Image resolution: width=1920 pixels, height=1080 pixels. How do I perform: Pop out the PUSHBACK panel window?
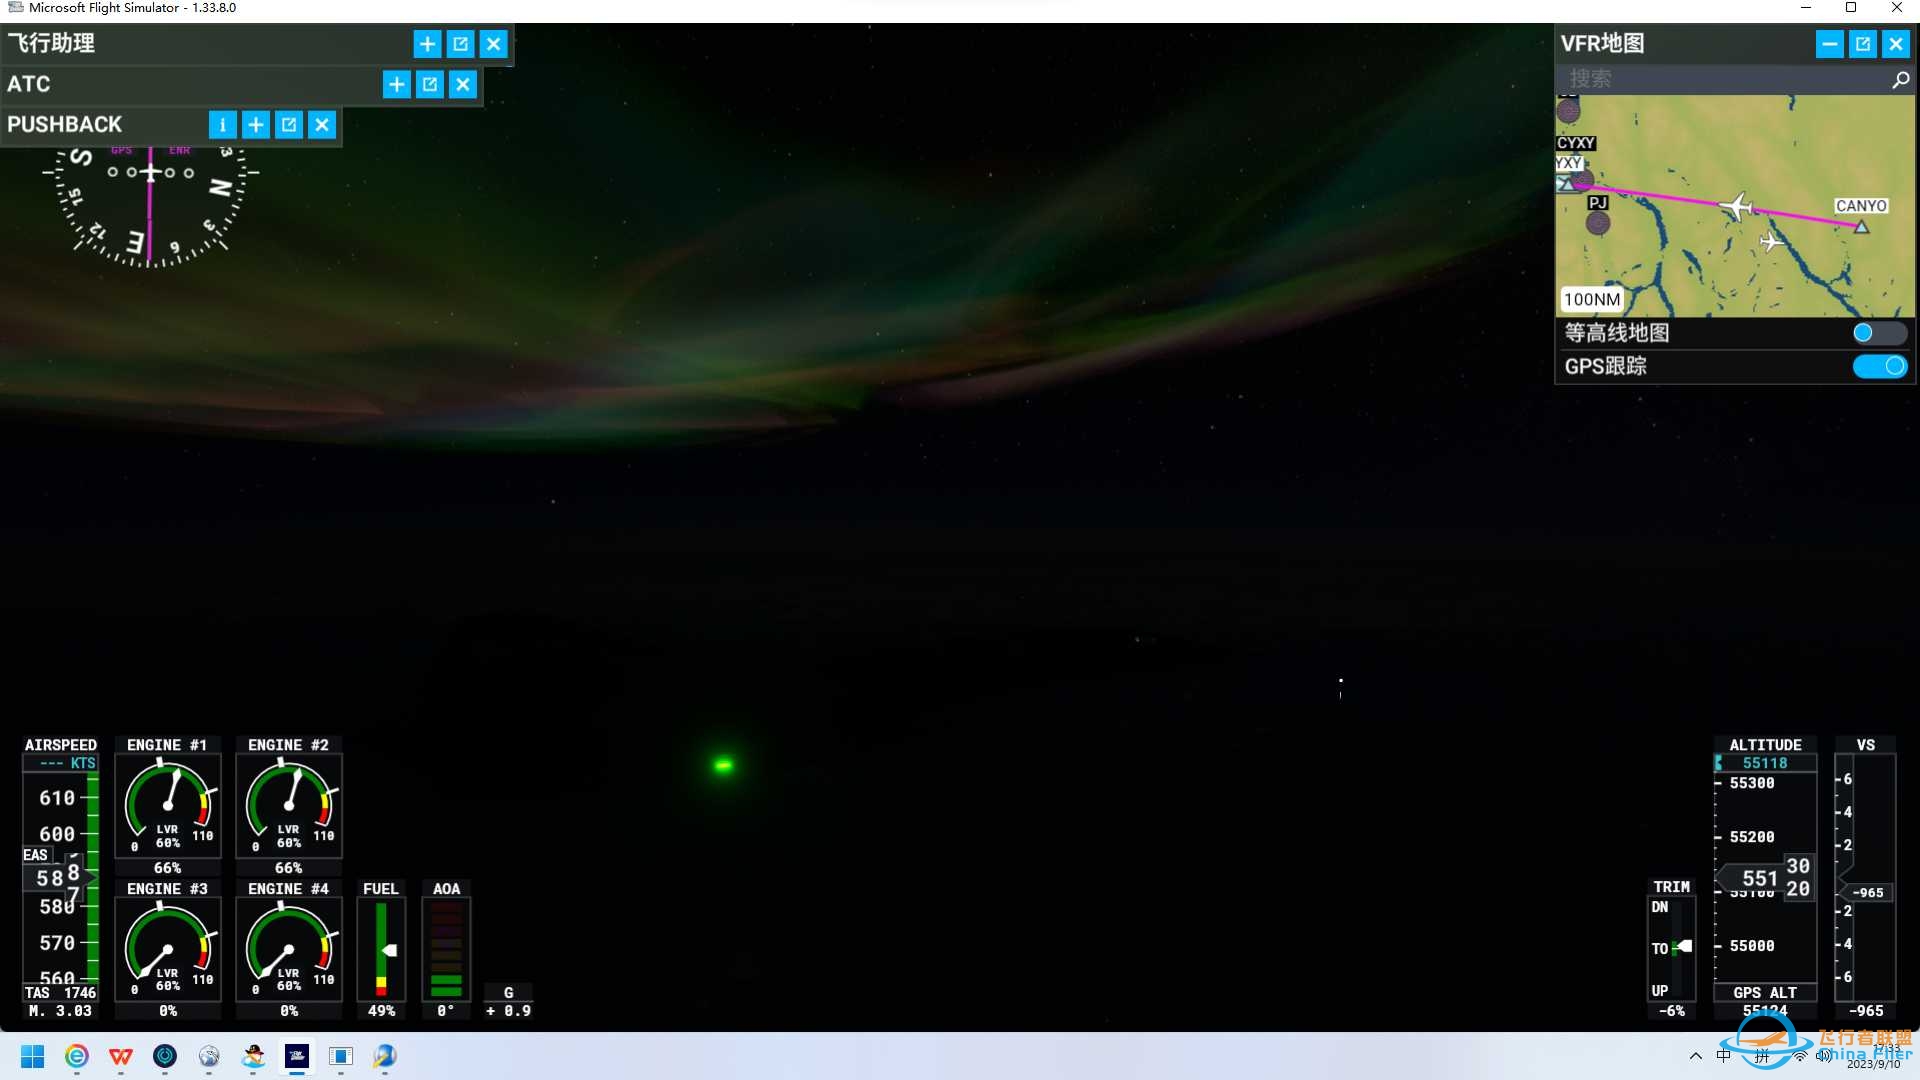(x=289, y=125)
